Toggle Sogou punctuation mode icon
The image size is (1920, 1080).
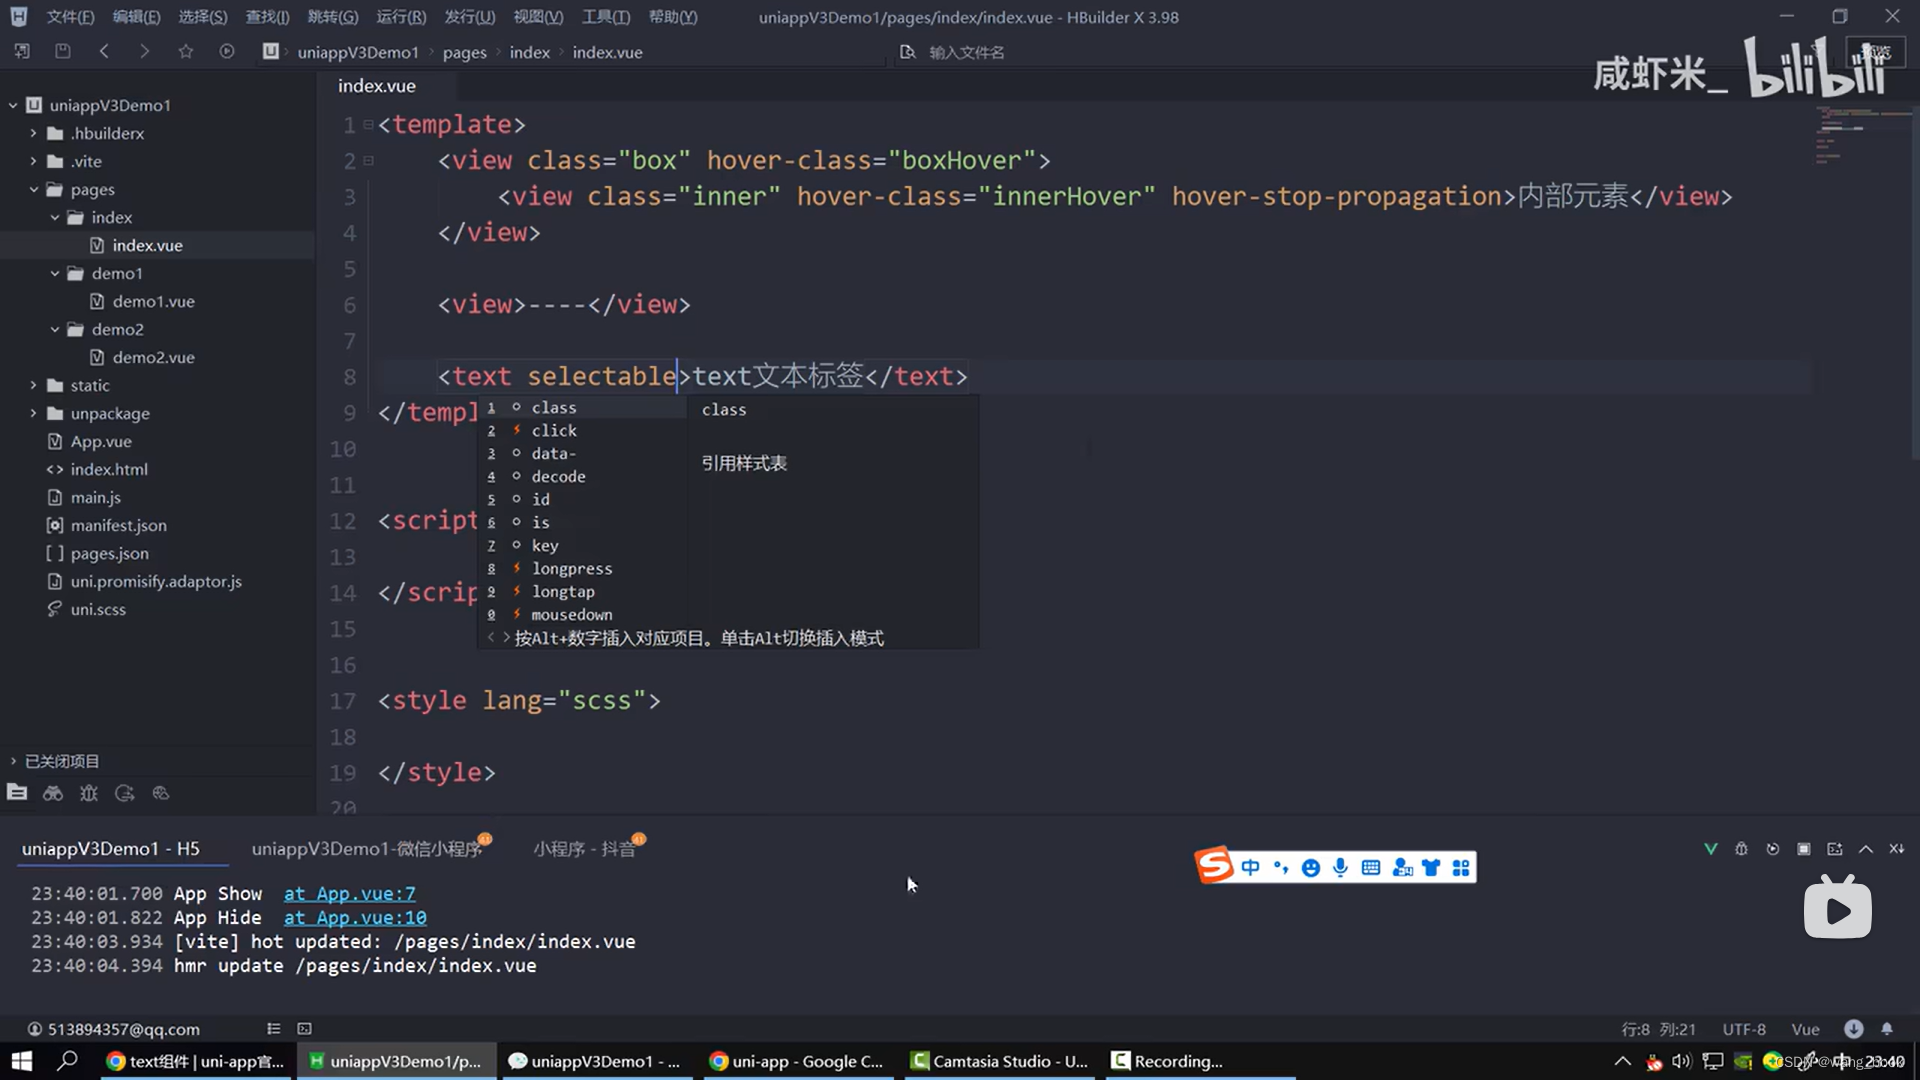(x=1281, y=867)
